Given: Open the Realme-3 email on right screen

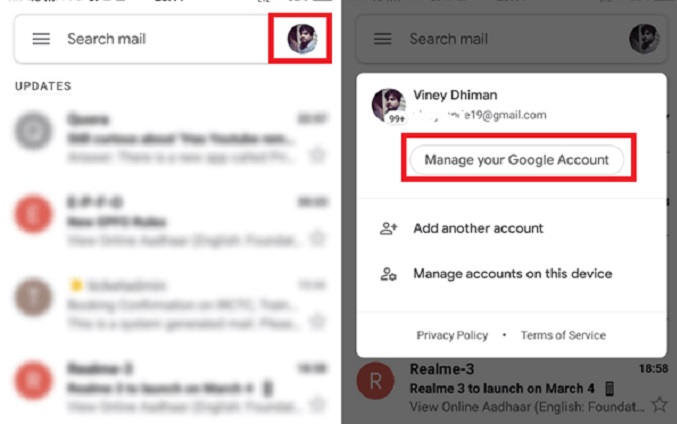Looking at the screenshot, I should click(x=512, y=388).
